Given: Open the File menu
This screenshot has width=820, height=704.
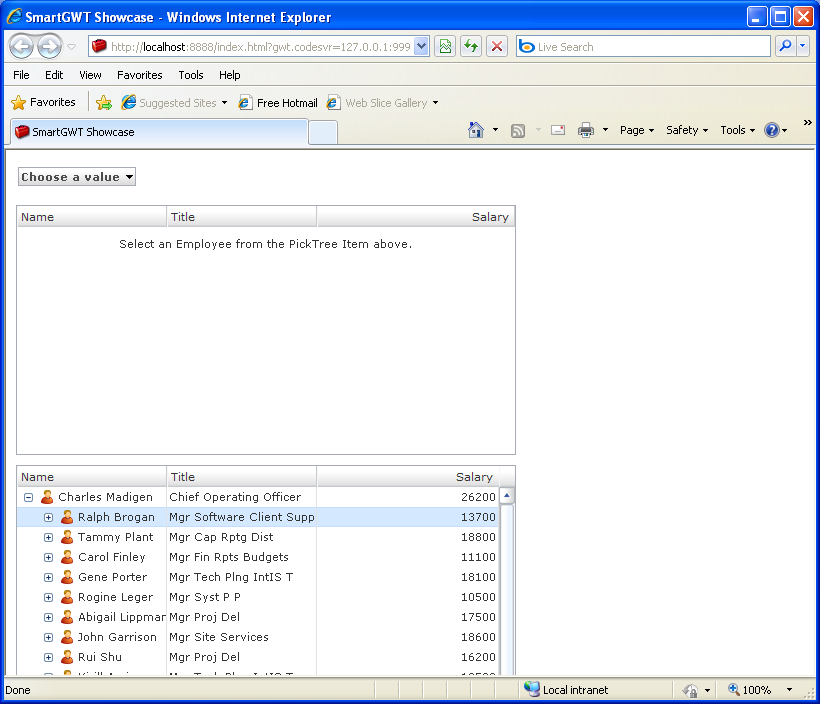Looking at the screenshot, I should 21,75.
